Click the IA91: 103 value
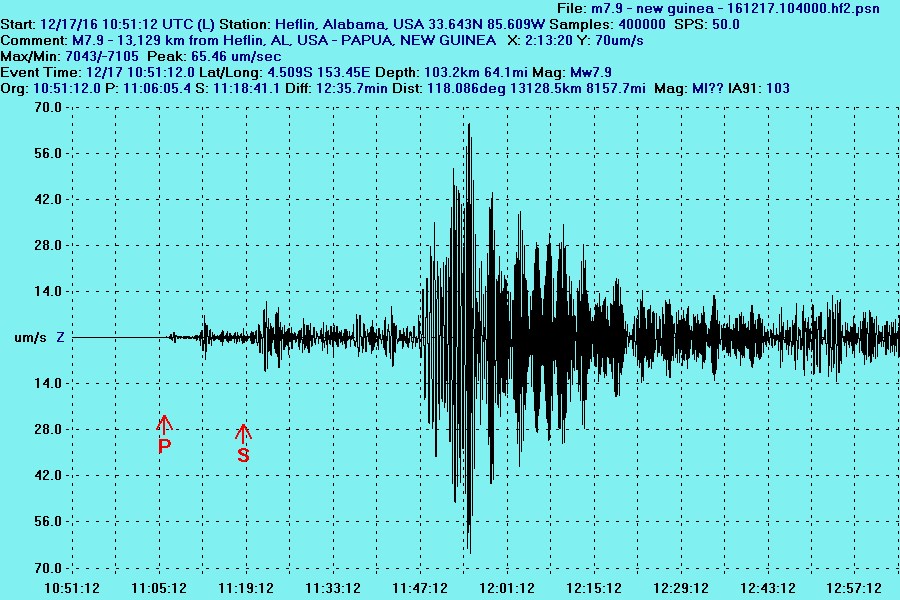Screen dimensions: 900x600 pyautogui.click(x=759, y=88)
